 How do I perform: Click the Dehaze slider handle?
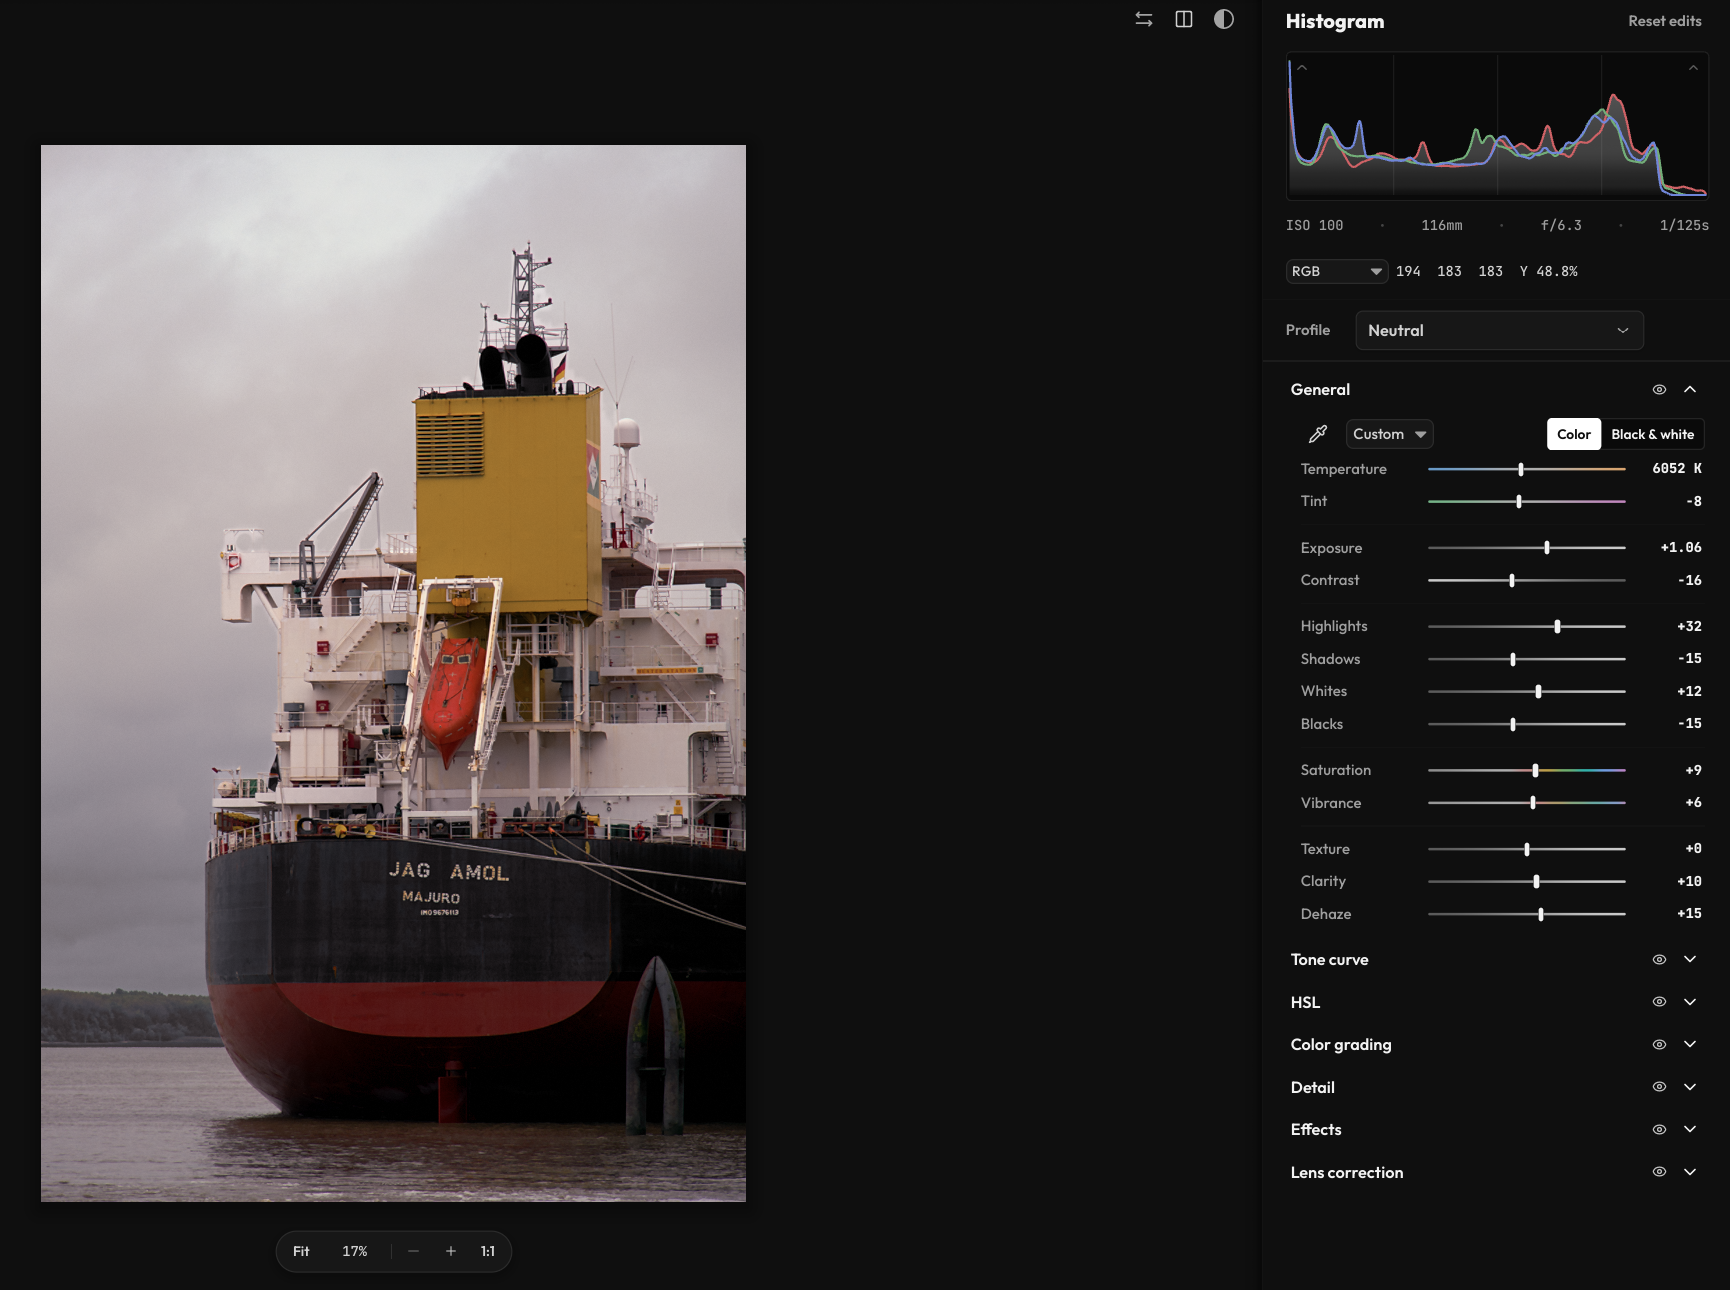tap(1541, 914)
